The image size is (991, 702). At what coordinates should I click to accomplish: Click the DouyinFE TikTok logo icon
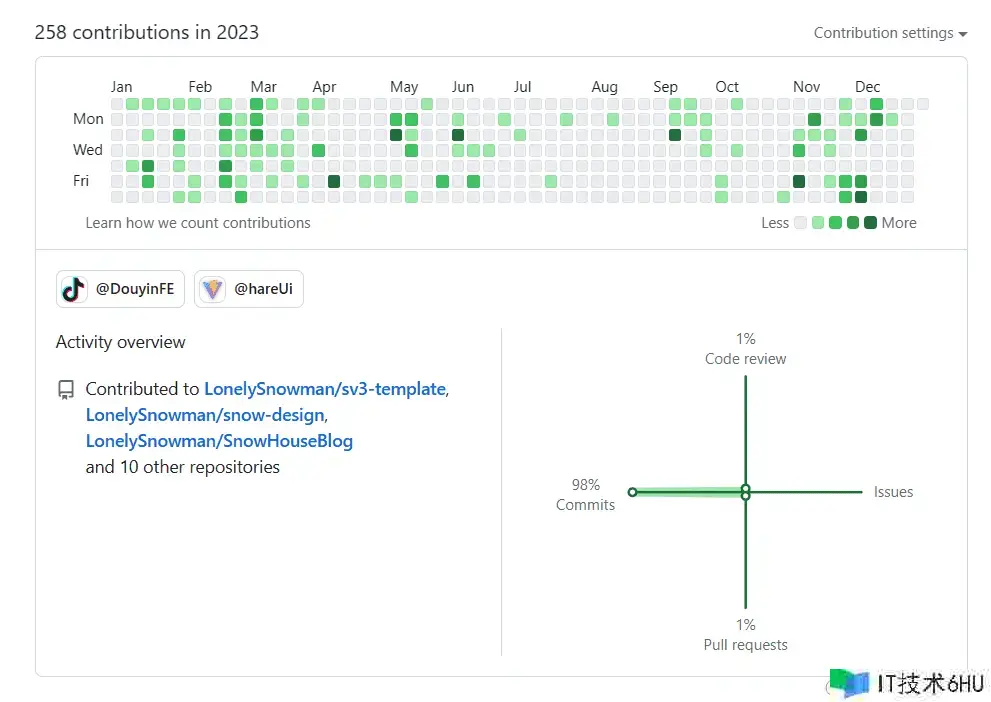click(74, 290)
